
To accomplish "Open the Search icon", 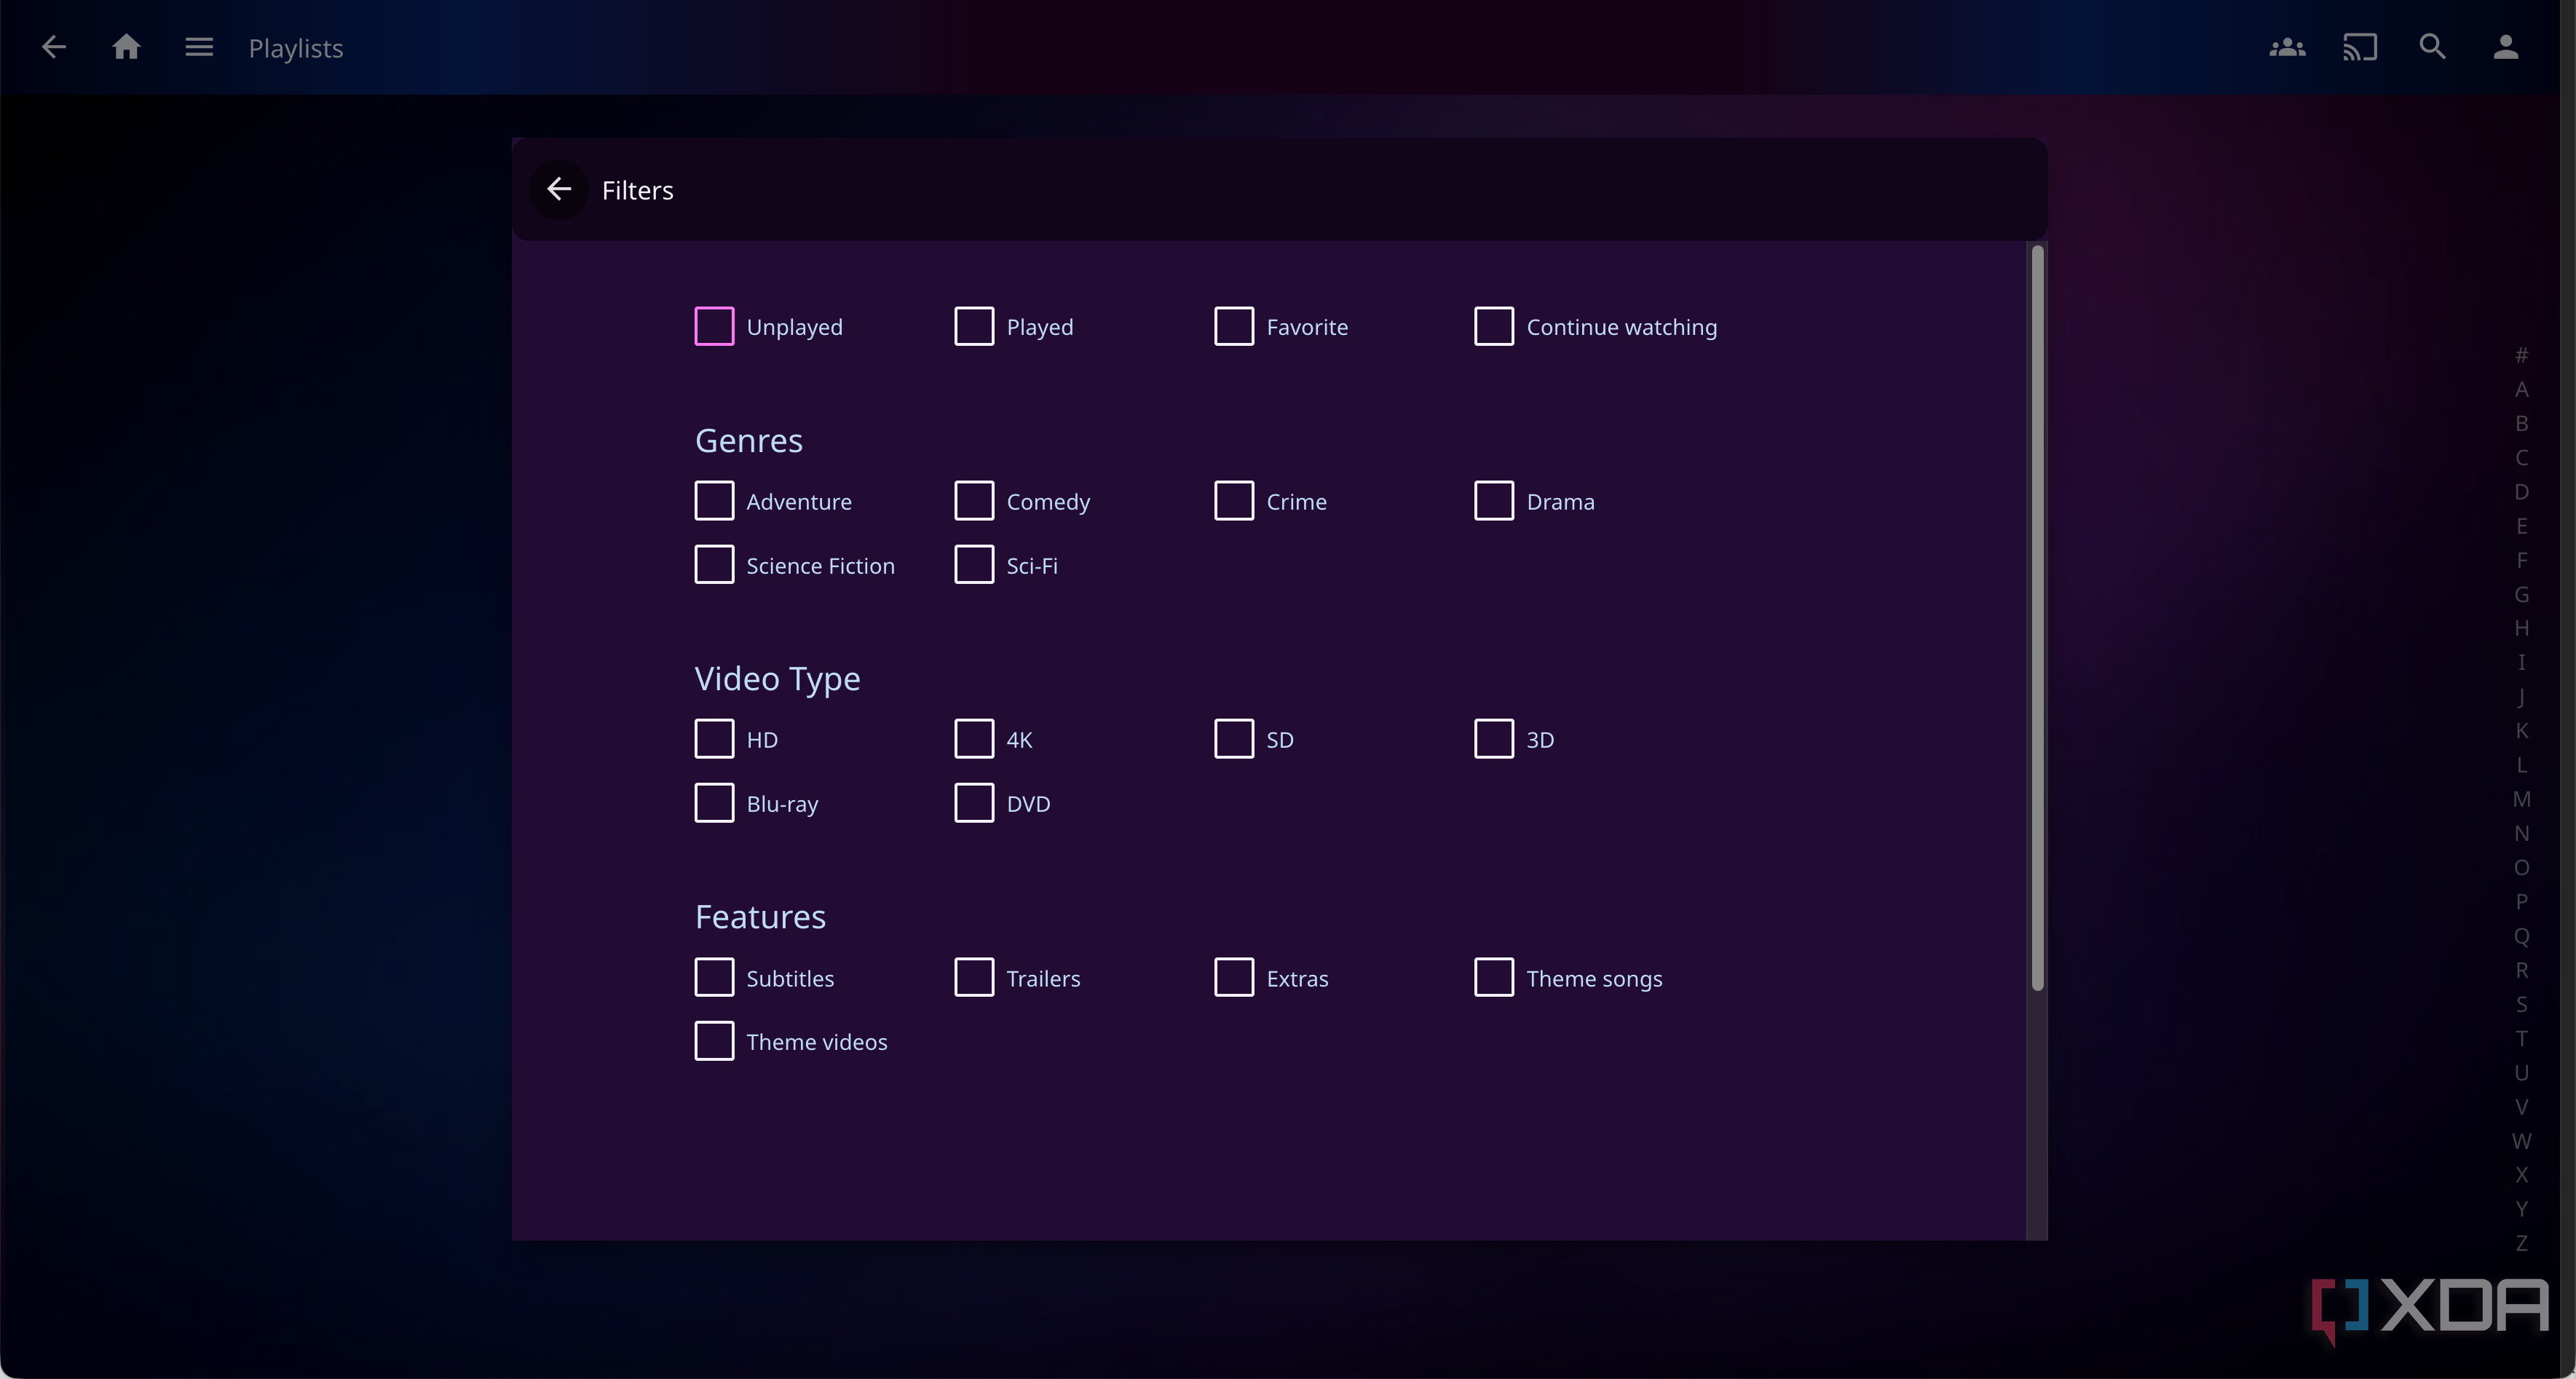I will coord(2433,47).
